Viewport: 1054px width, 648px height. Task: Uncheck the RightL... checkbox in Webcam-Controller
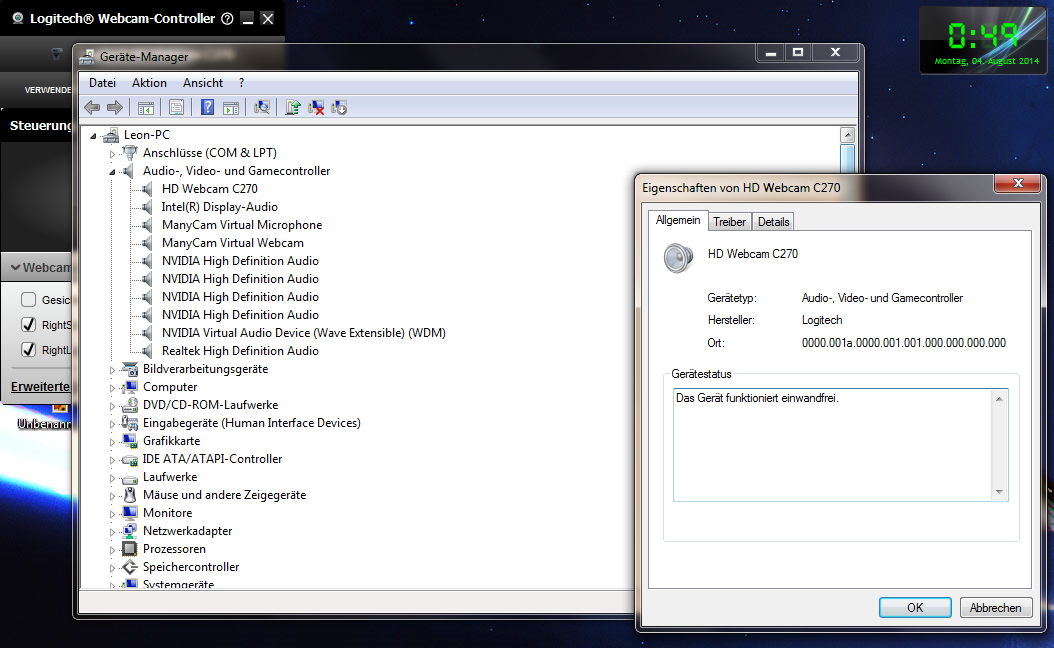tap(28, 350)
